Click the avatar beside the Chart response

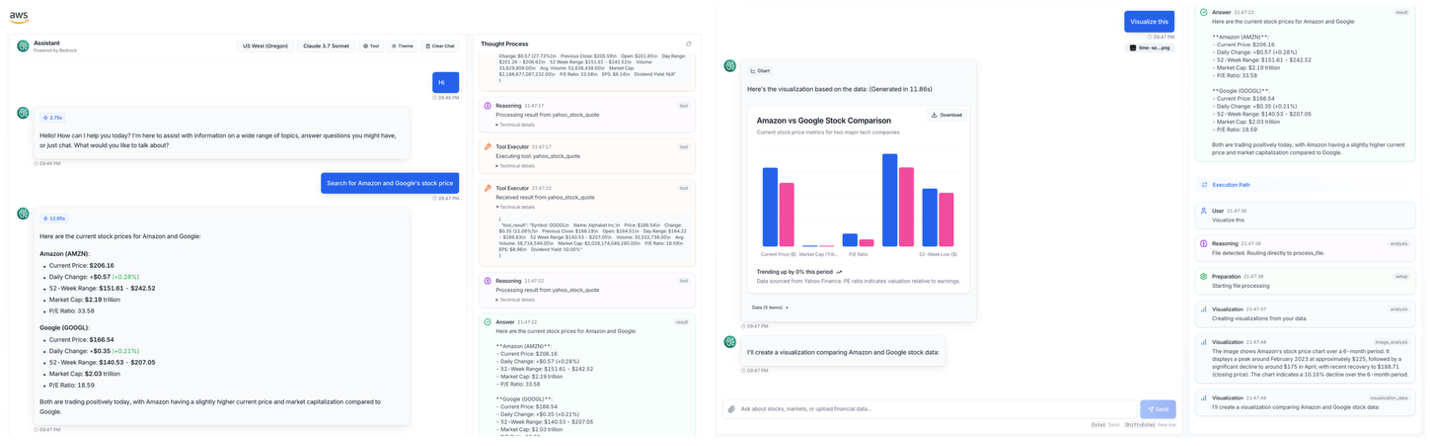[730, 66]
